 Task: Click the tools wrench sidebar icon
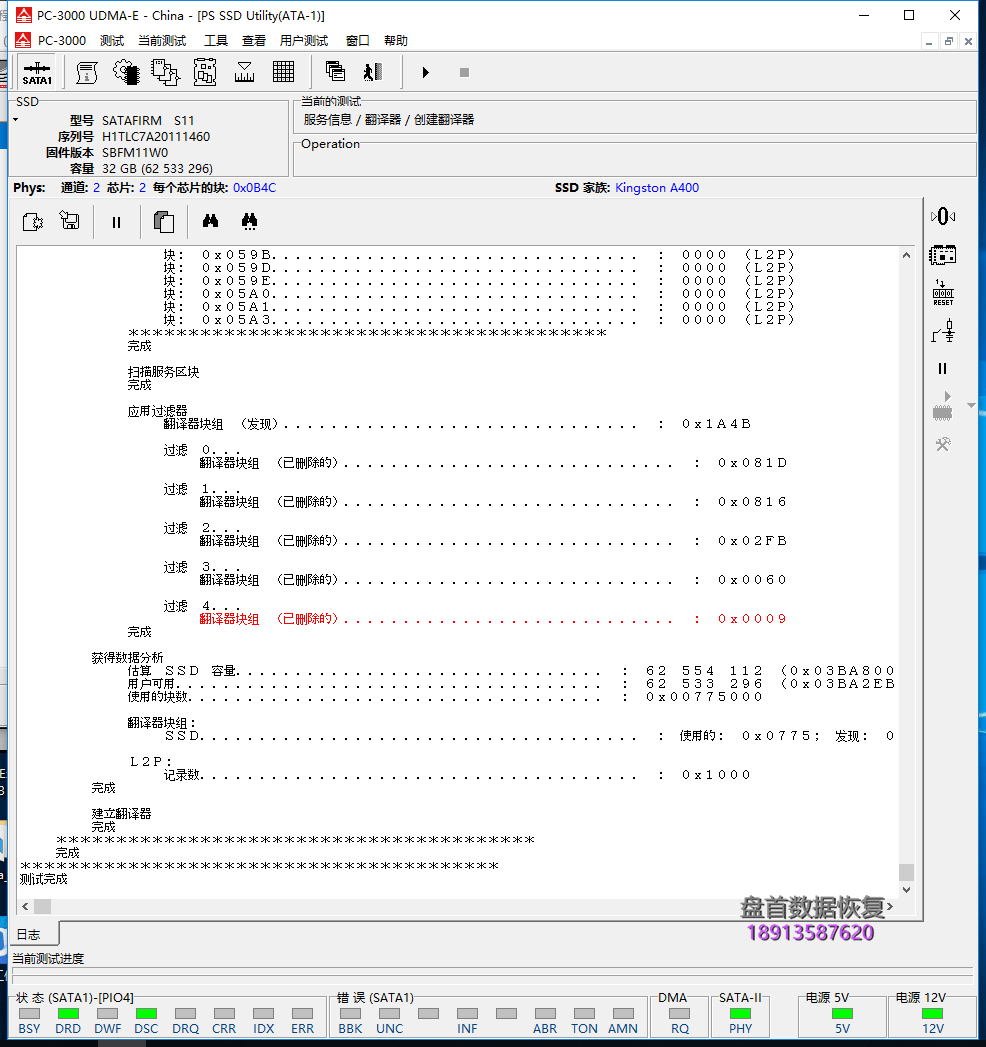(943, 444)
